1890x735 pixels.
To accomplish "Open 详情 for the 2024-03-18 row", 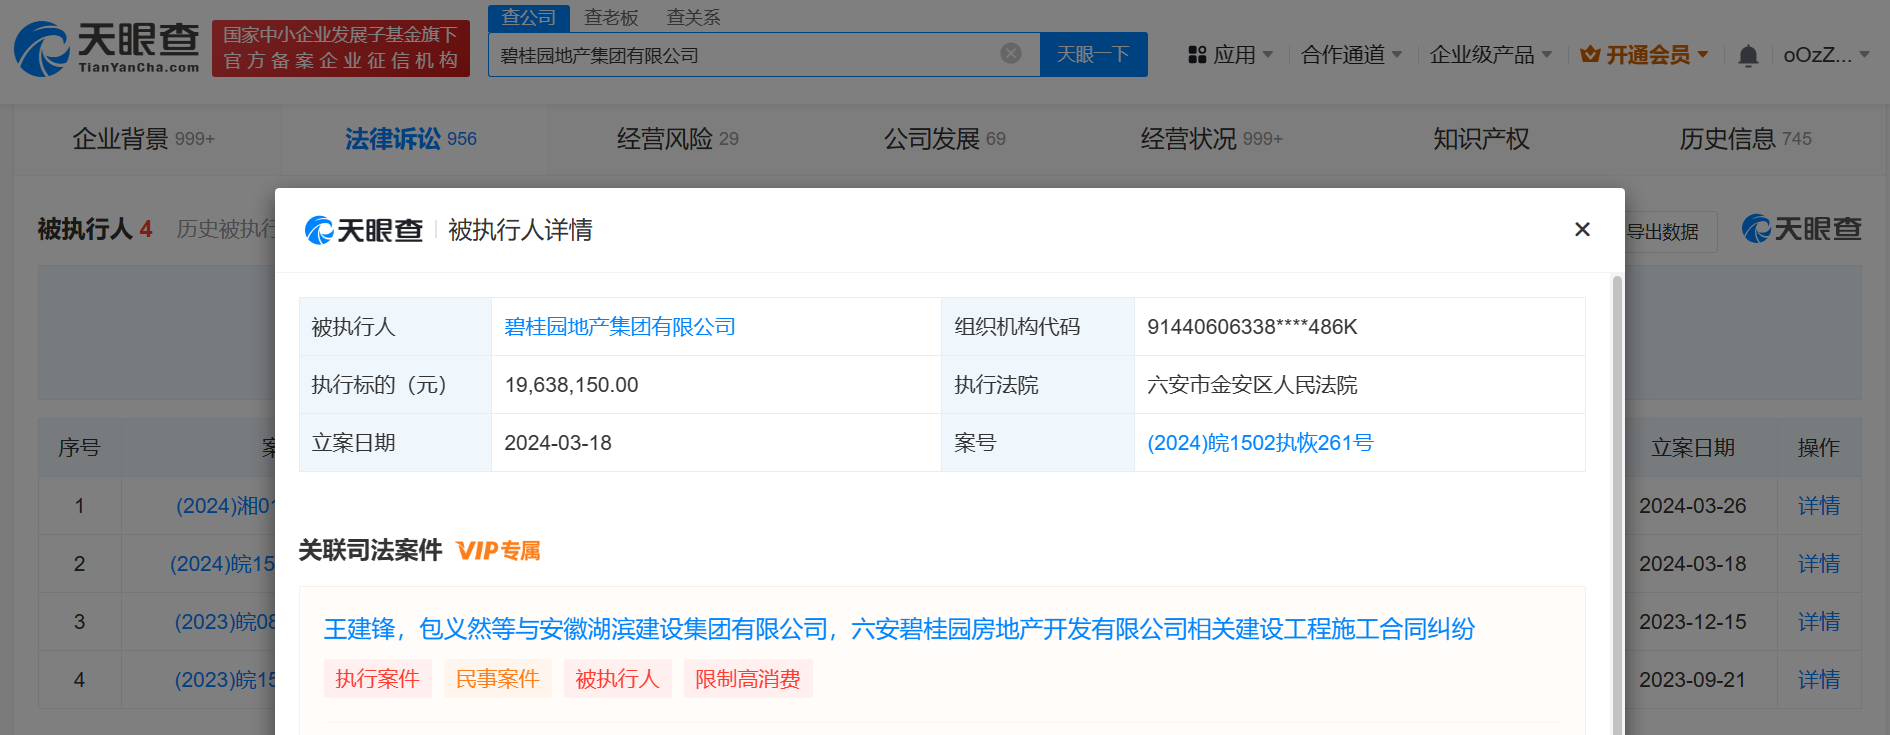I will pyautogui.click(x=1818, y=564).
